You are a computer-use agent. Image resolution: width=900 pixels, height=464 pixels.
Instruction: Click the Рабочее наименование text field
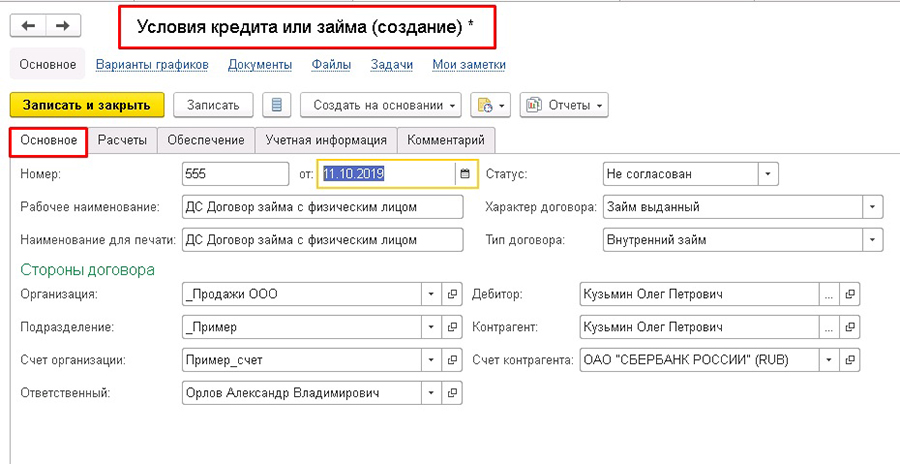tap(322, 207)
